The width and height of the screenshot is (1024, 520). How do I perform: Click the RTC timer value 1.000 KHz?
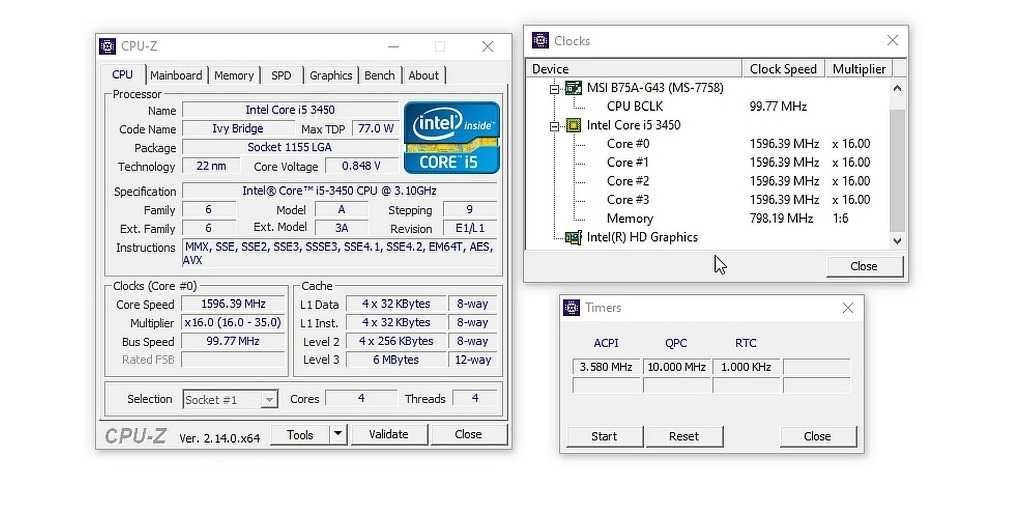tap(746, 367)
